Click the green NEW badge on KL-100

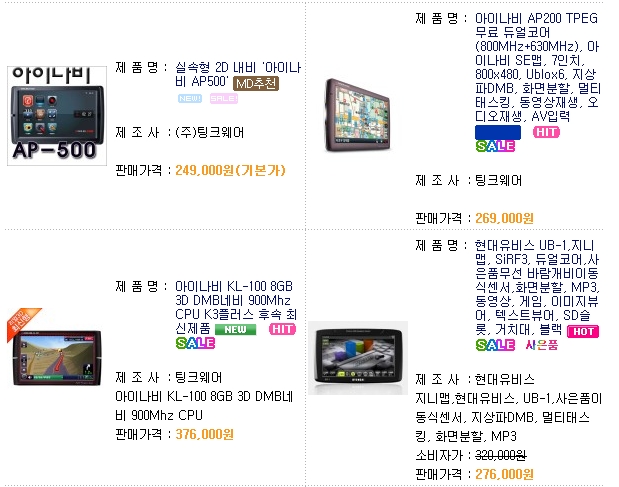pyautogui.click(x=235, y=329)
